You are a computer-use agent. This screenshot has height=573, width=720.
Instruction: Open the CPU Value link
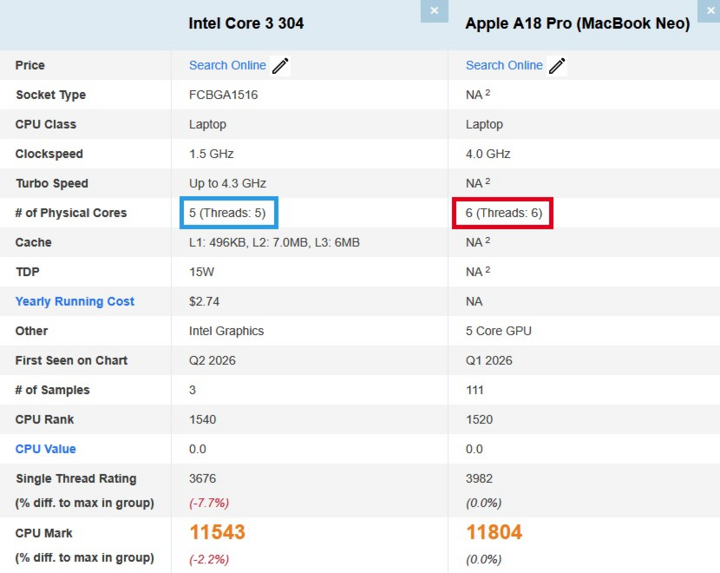tap(45, 449)
